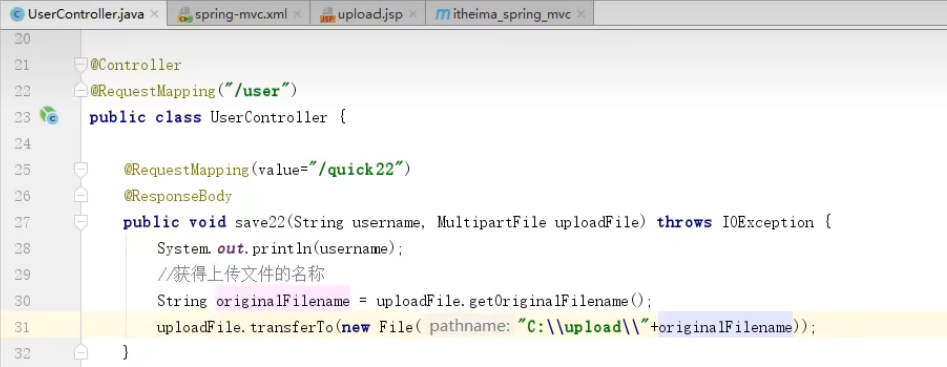Click line number 24 in the gutter
Image resolution: width=947 pixels, height=367 pixels.
(22, 144)
